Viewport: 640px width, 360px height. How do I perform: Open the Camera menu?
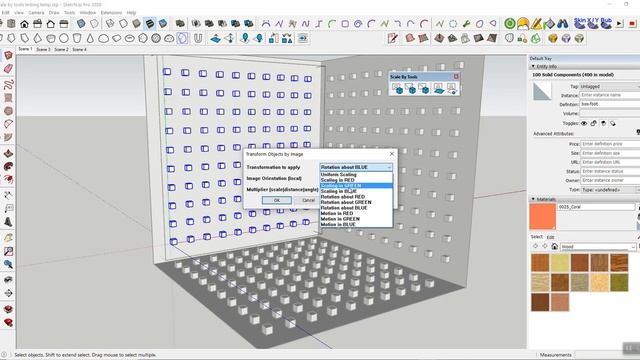[36, 13]
